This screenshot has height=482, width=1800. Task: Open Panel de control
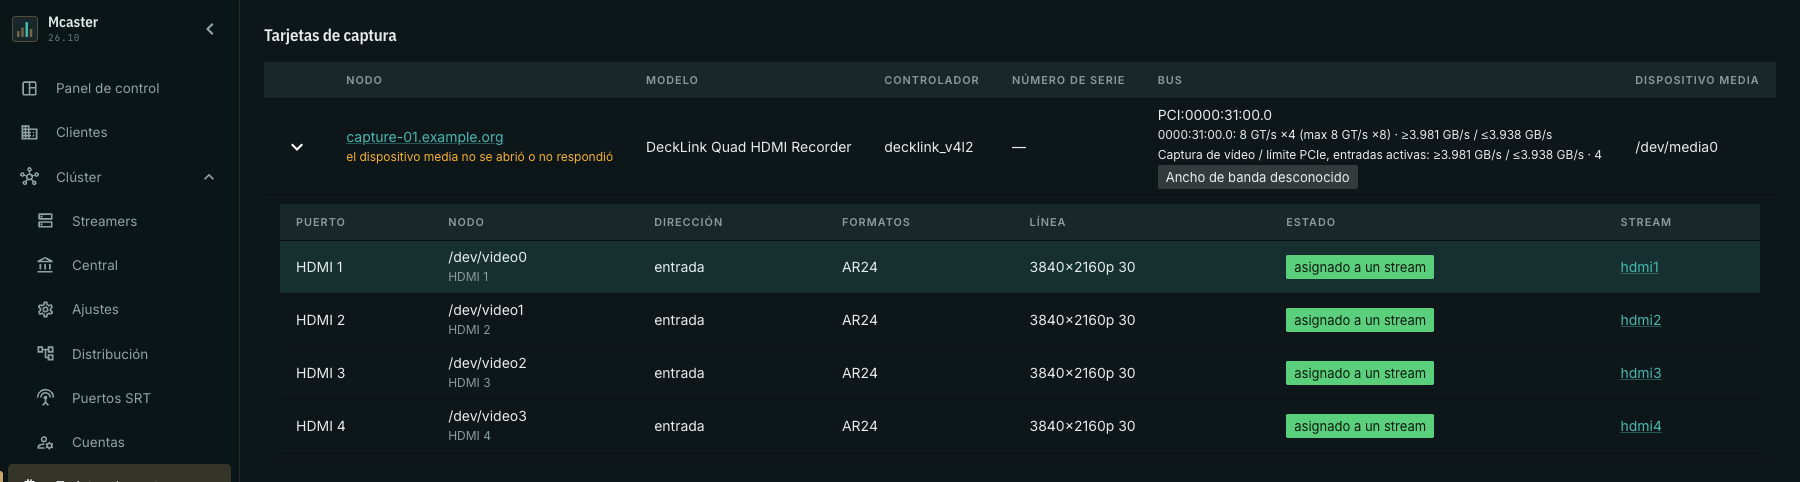point(107,88)
